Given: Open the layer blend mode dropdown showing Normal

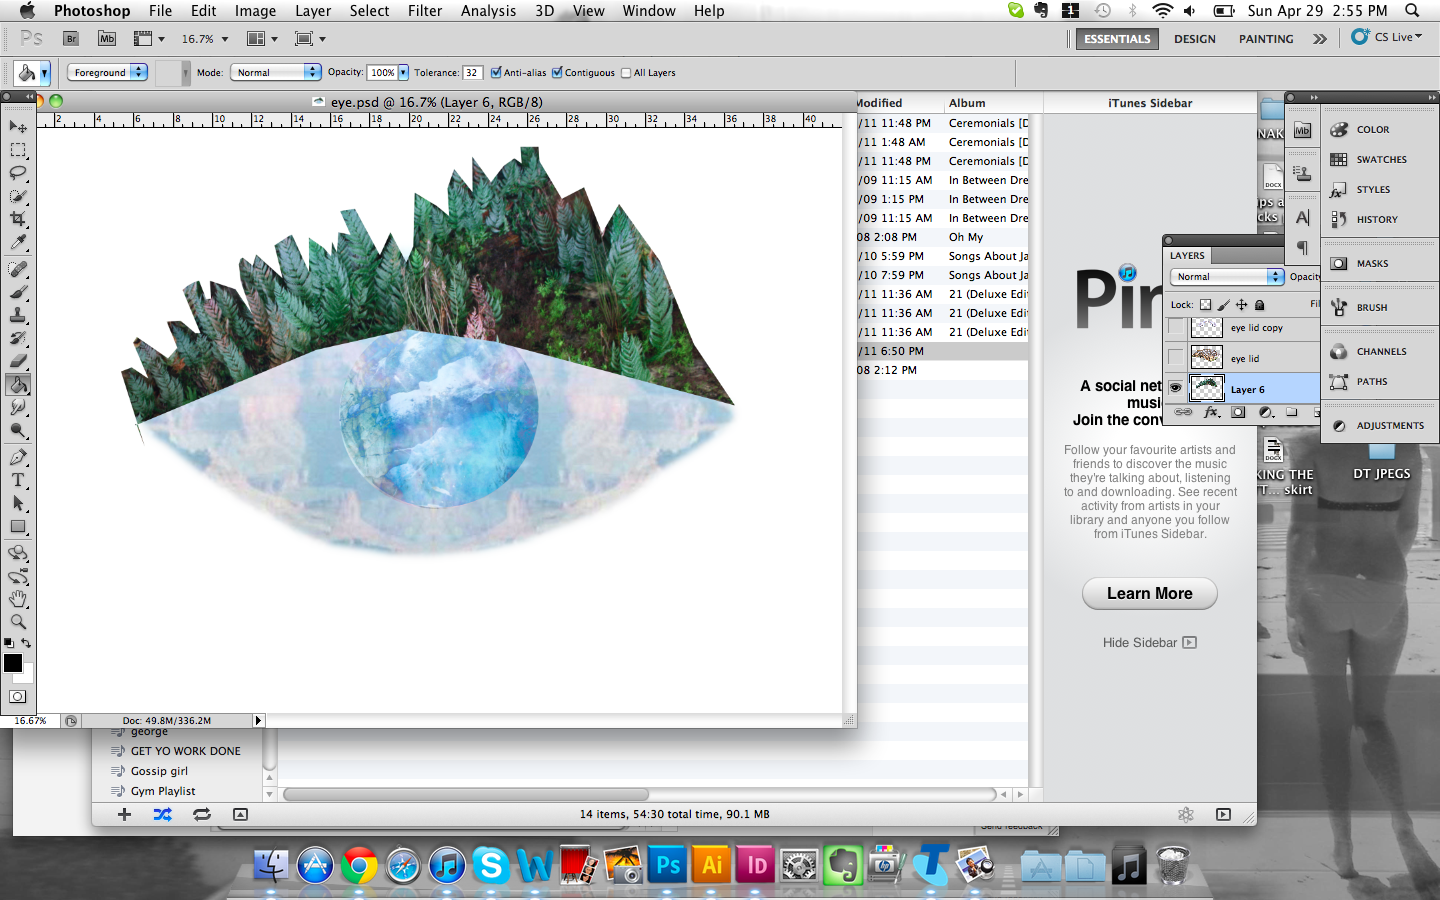Looking at the screenshot, I should pos(1227,277).
